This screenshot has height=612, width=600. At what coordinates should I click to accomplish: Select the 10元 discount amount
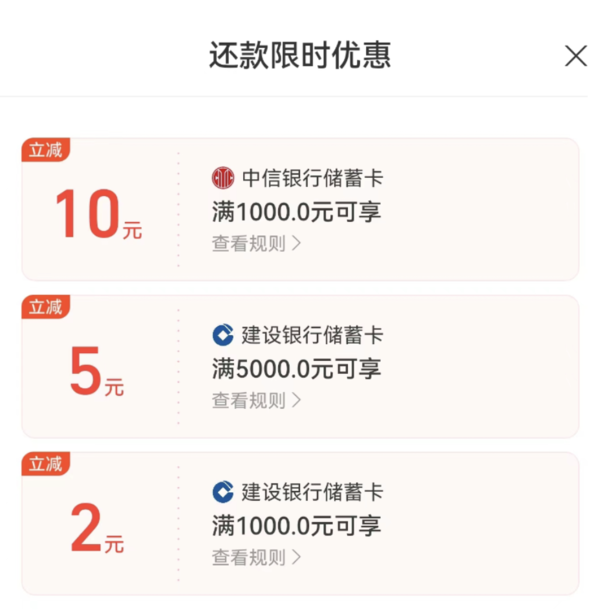[98, 214]
